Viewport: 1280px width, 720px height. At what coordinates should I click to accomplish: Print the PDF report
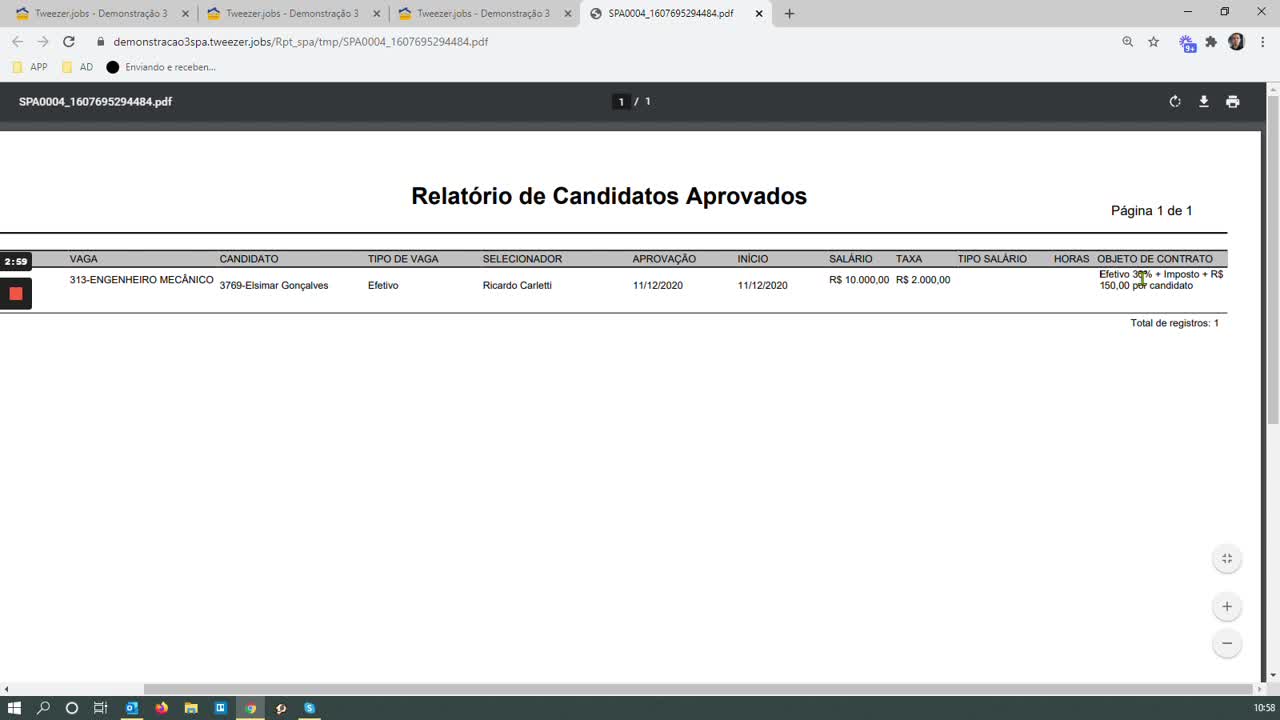tap(1233, 101)
